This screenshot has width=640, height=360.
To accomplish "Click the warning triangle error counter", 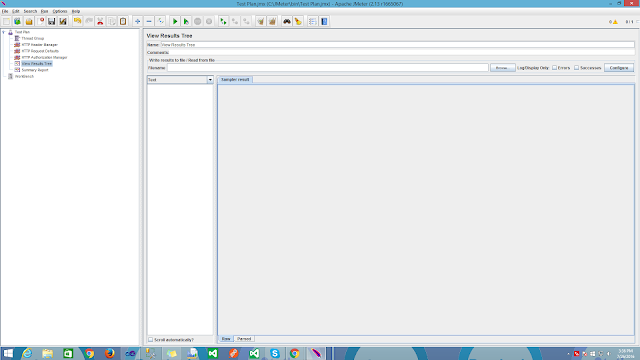I will pyautogui.click(x=615, y=22).
